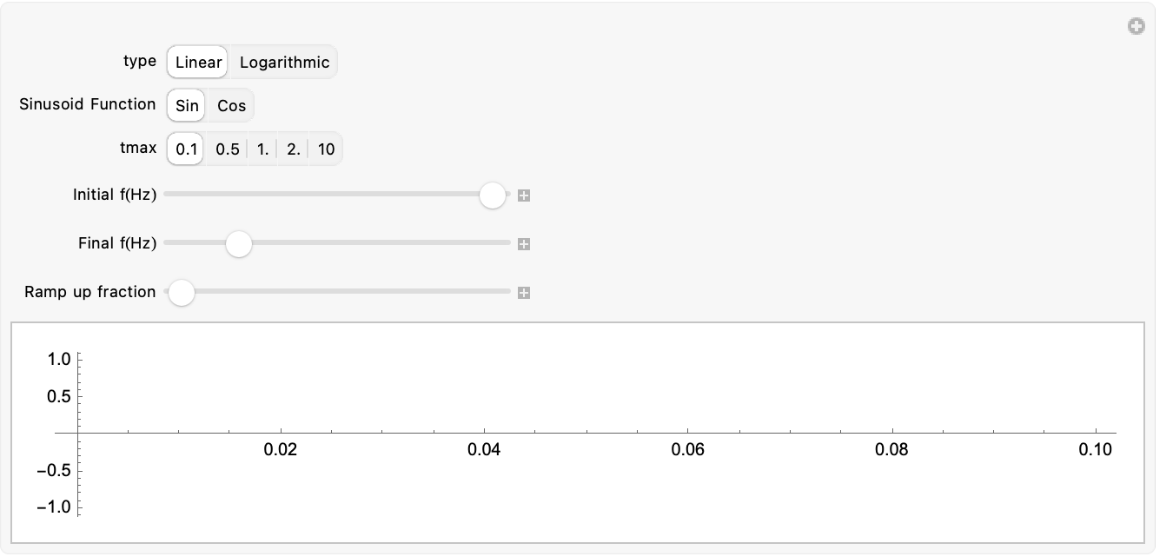The height and width of the screenshot is (558, 1156).
Task: Switch type to Logarithmic
Action: pos(284,62)
